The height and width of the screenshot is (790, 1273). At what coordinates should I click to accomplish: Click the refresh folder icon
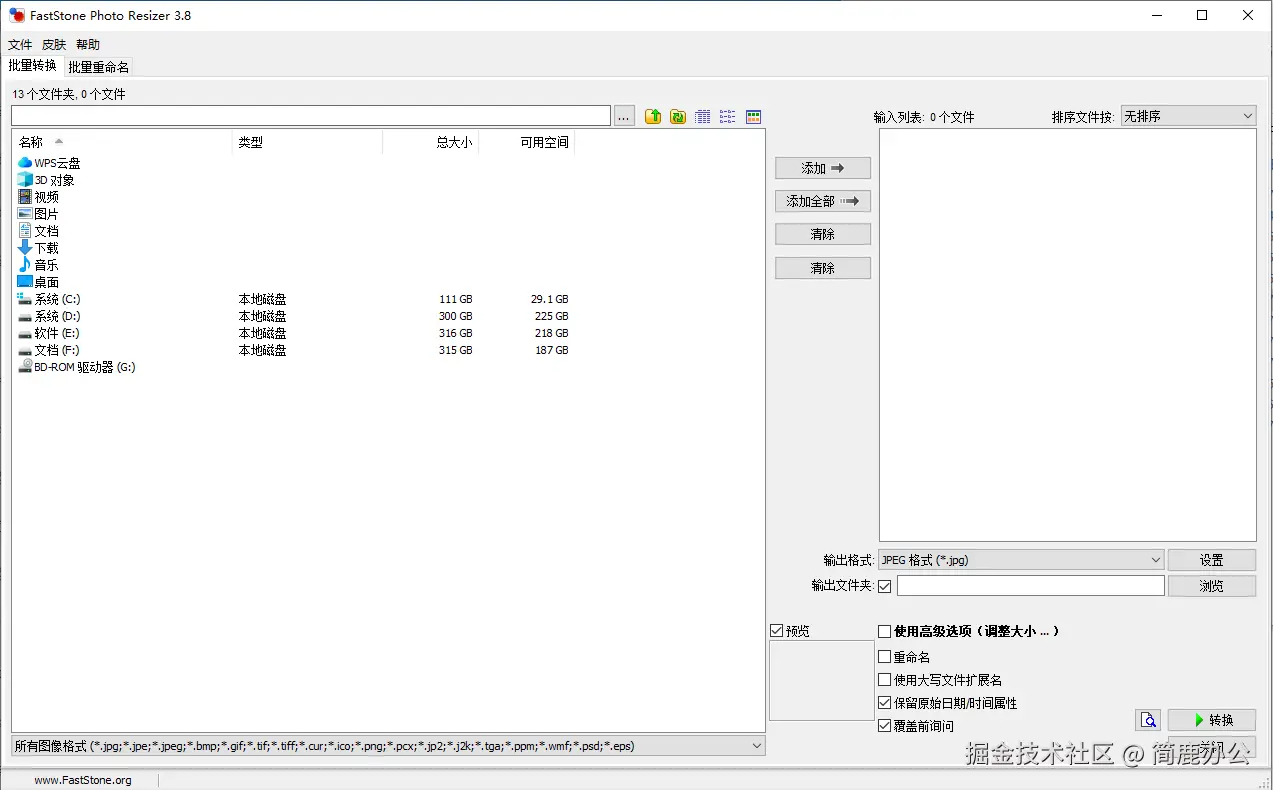pos(678,117)
